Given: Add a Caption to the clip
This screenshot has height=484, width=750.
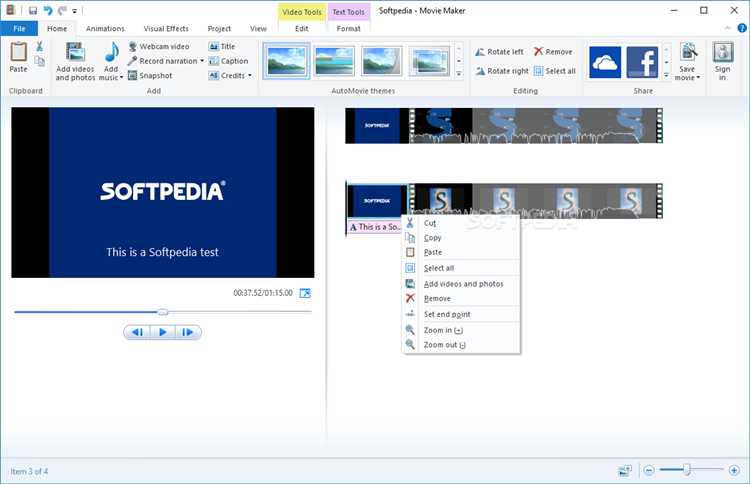Looking at the screenshot, I should click(228, 61).
